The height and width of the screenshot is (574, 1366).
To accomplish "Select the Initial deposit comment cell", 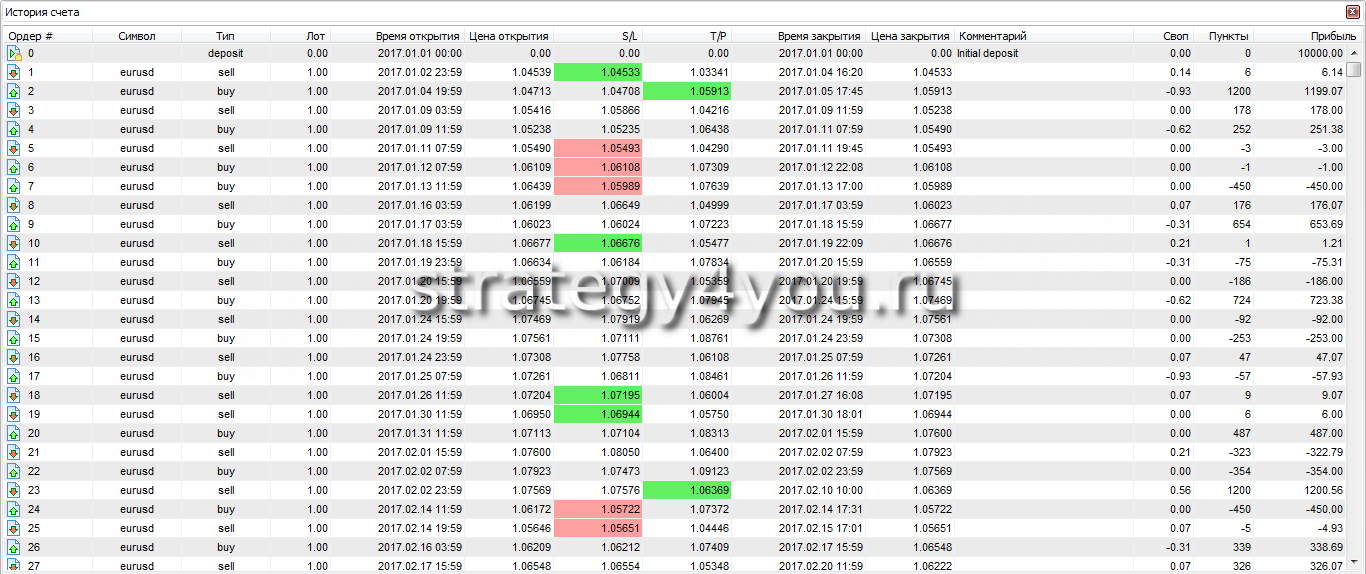I will click(x=988, y=53).
